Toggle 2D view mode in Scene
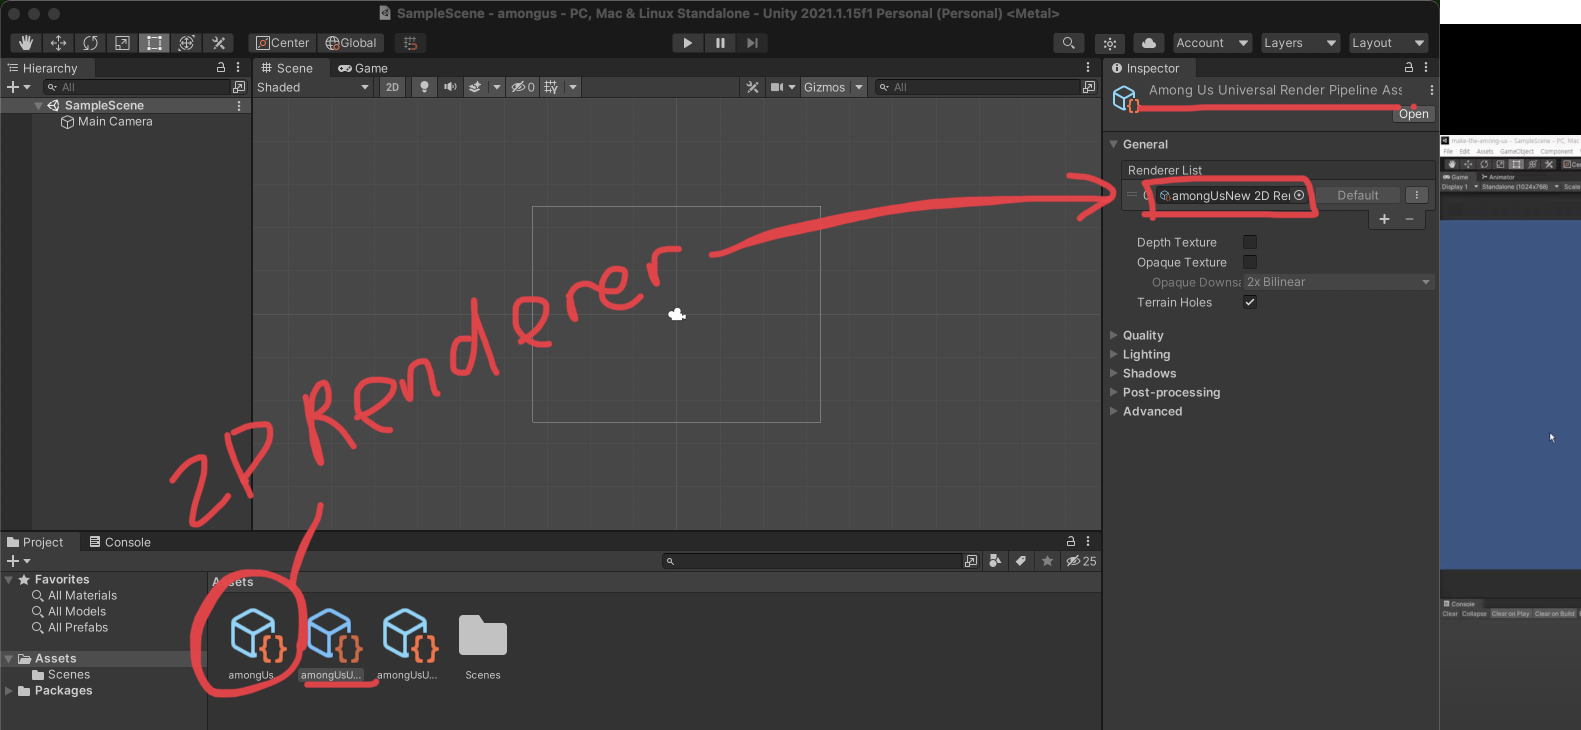This screenshot has width=1581, height=730. tap(392, 87)
